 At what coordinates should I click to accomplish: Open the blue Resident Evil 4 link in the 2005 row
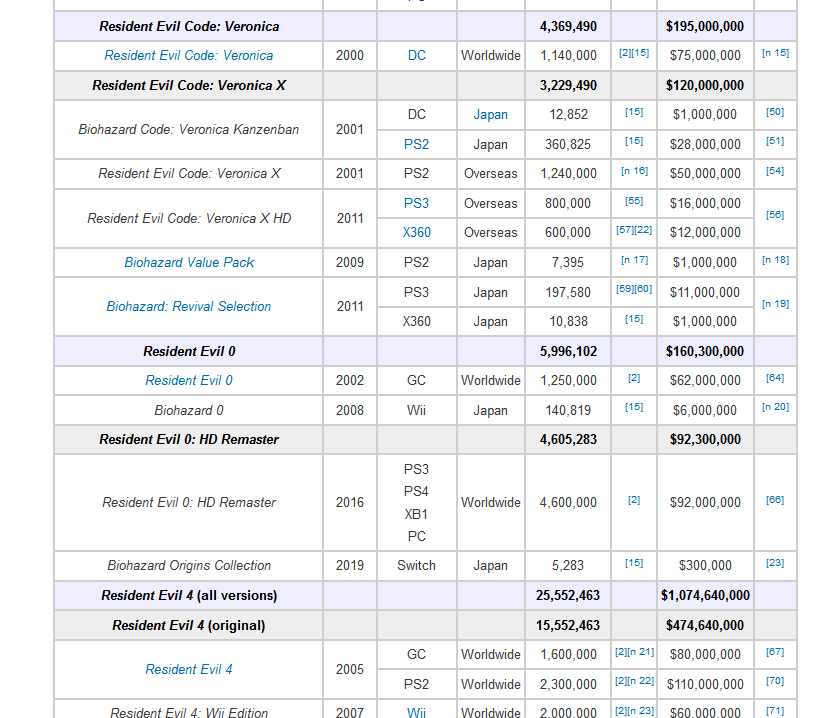pyautogui.click(x=189, y=669)
